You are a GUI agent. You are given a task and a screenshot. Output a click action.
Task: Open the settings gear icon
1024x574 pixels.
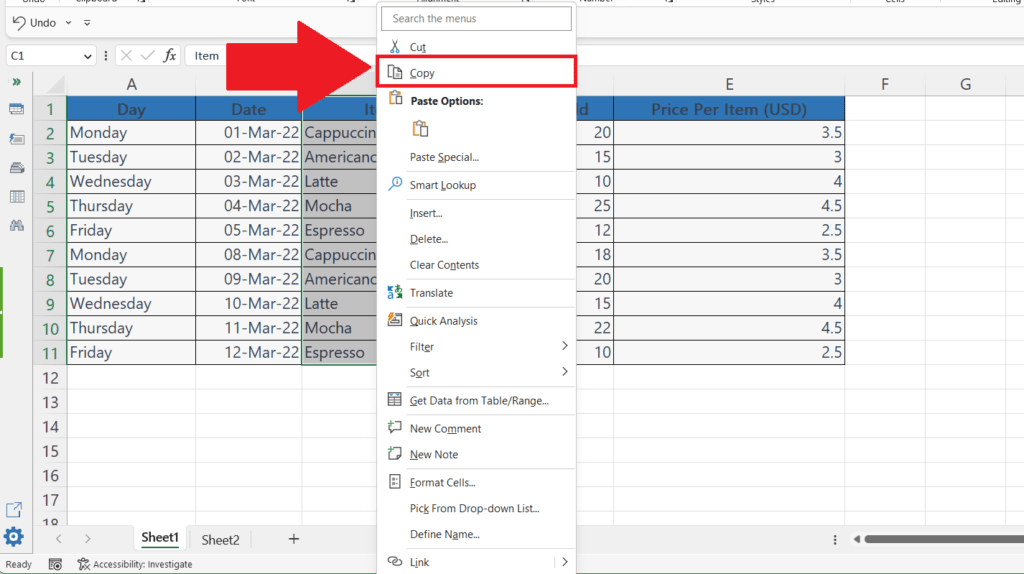tap(14, 537)
